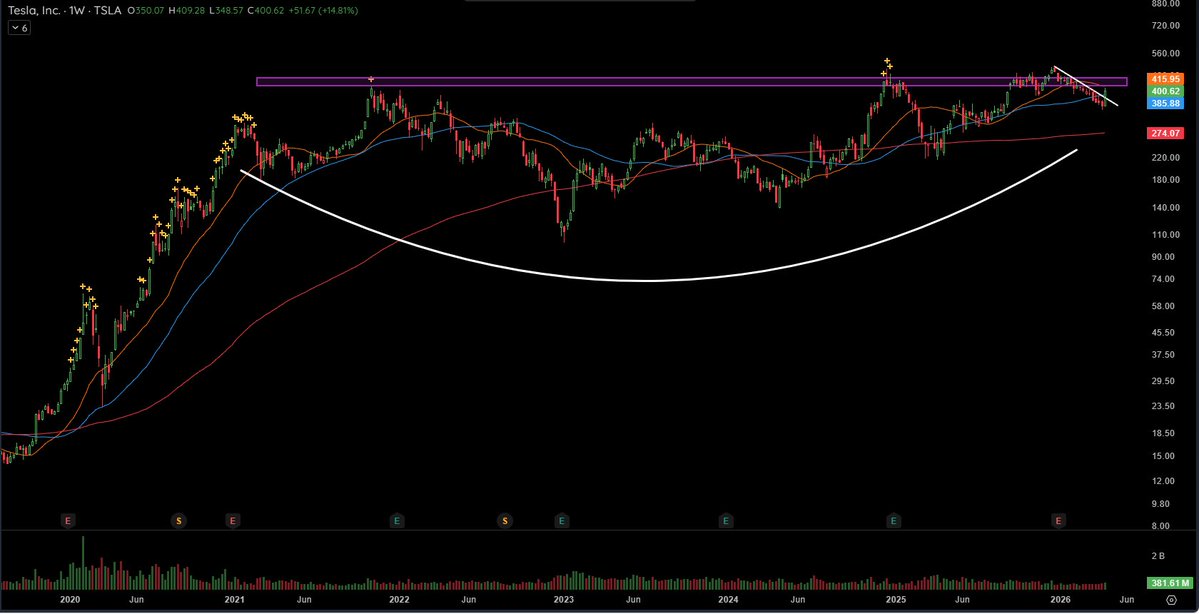The image size is (1199, 614).
Task: Click the red 274.07 price label
Action: 1164,133
